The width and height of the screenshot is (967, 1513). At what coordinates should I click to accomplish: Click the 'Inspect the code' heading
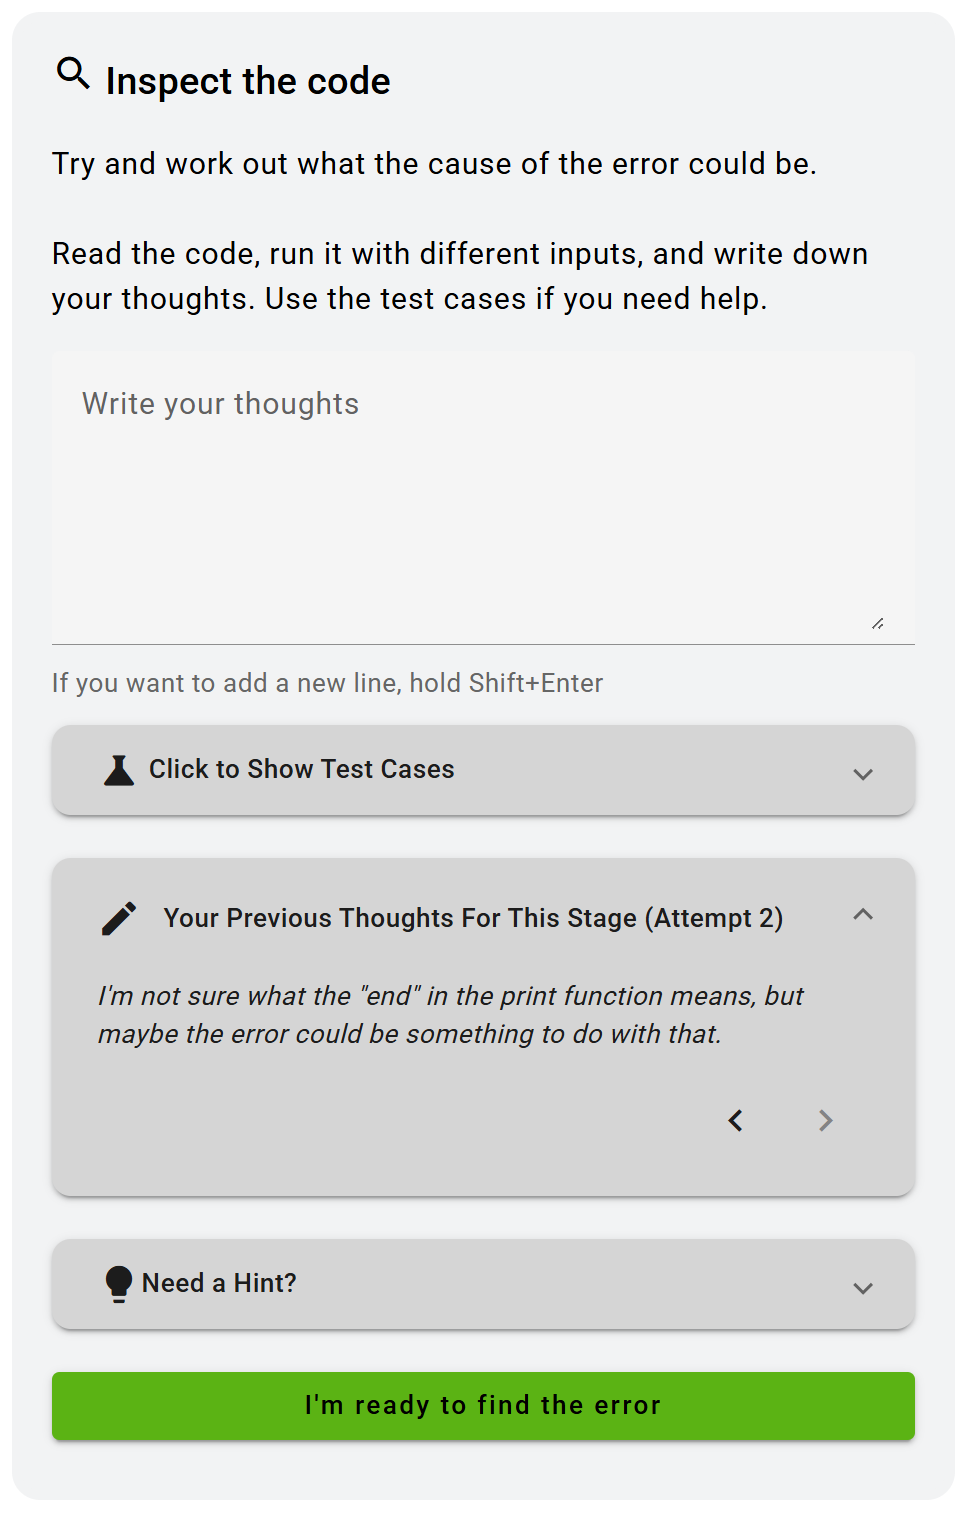[248, 81]
